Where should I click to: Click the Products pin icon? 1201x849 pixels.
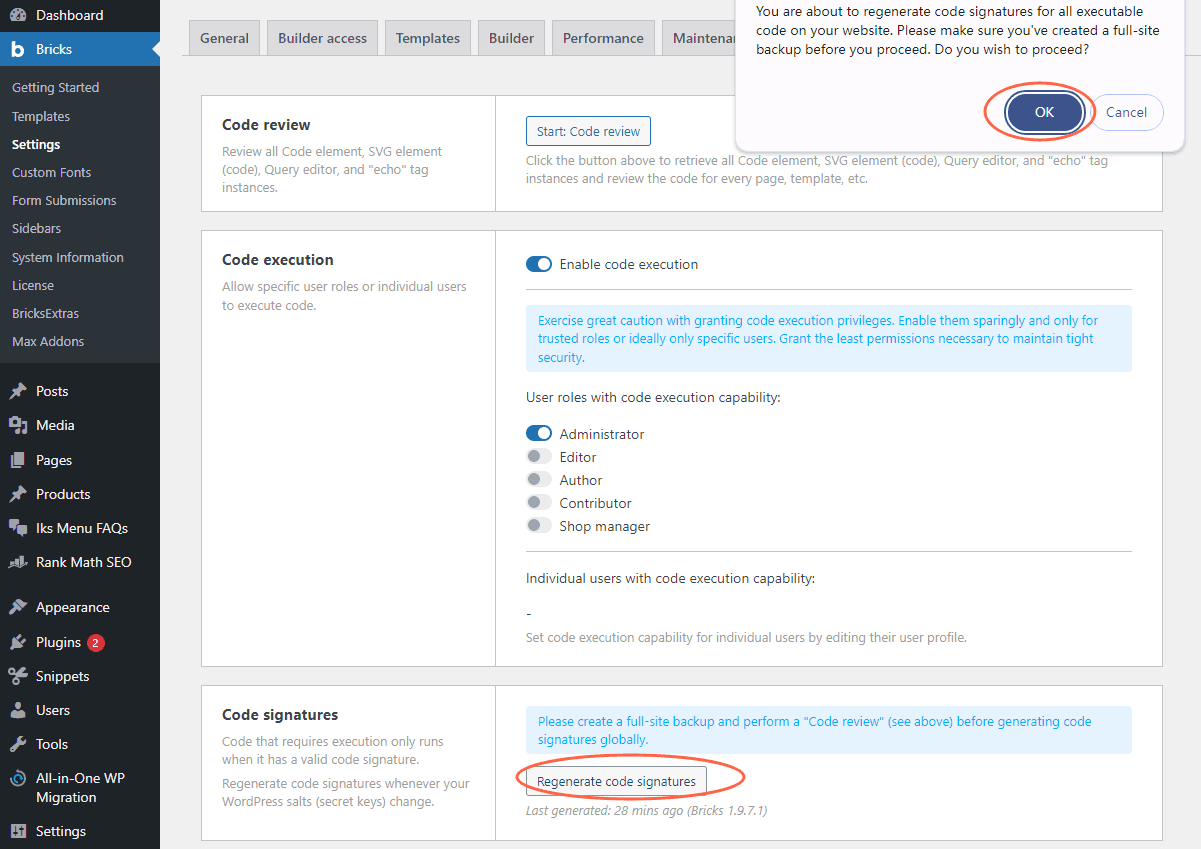tap(18, 494)
